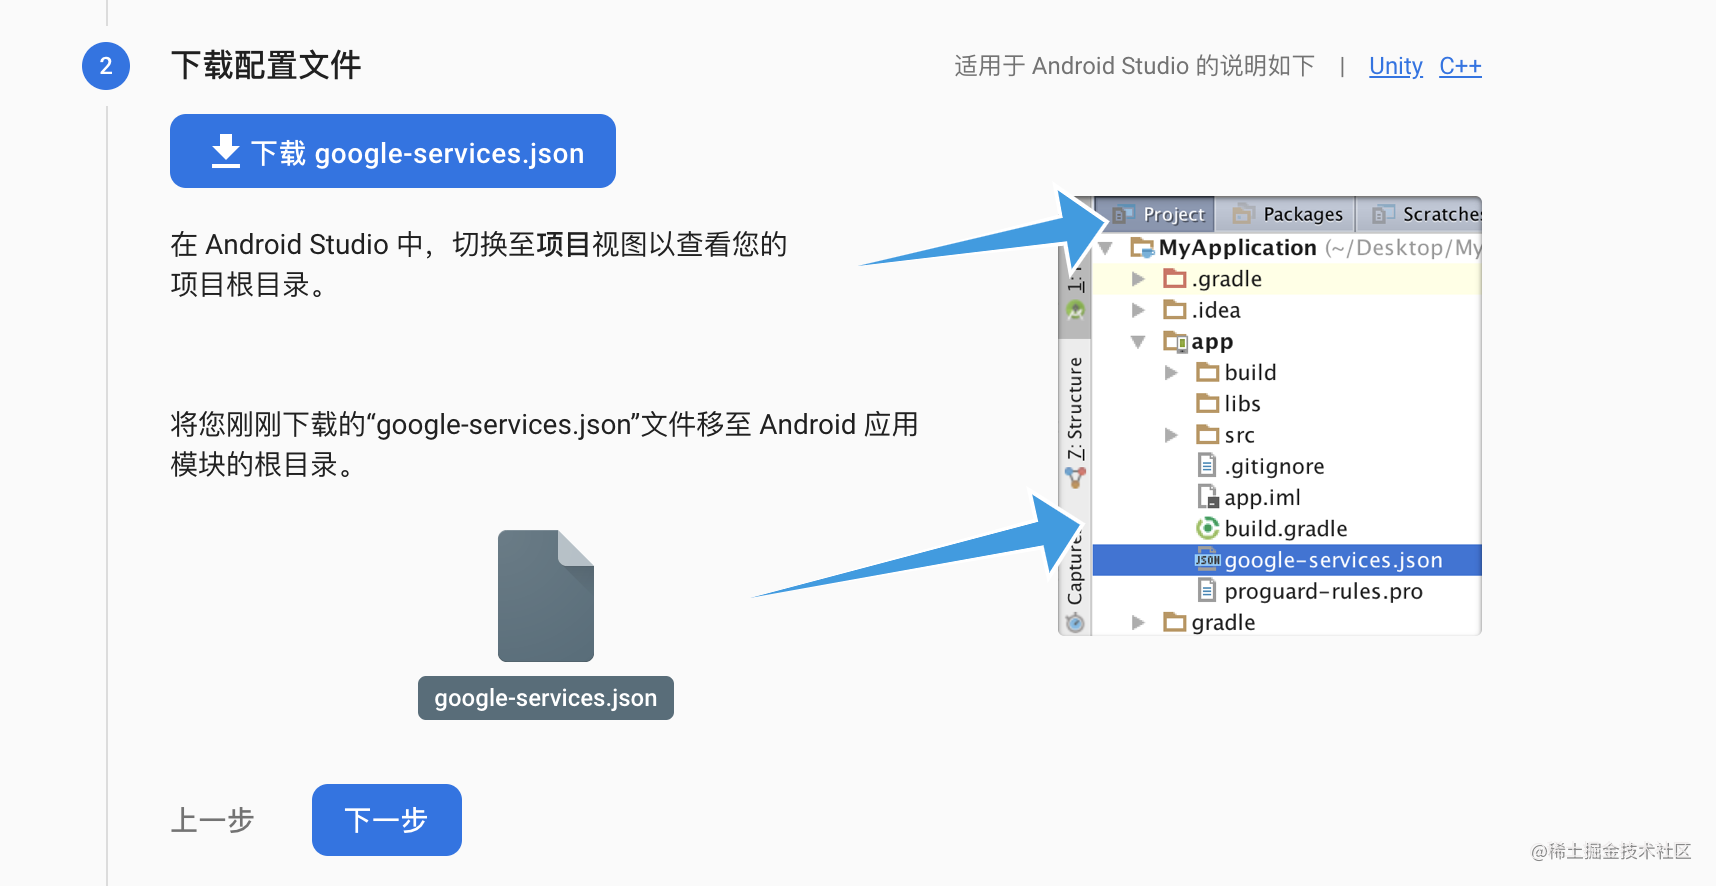Go to next step with 下一步 button
This screenshot has height=886, width=1716.
tap(387, 820)
